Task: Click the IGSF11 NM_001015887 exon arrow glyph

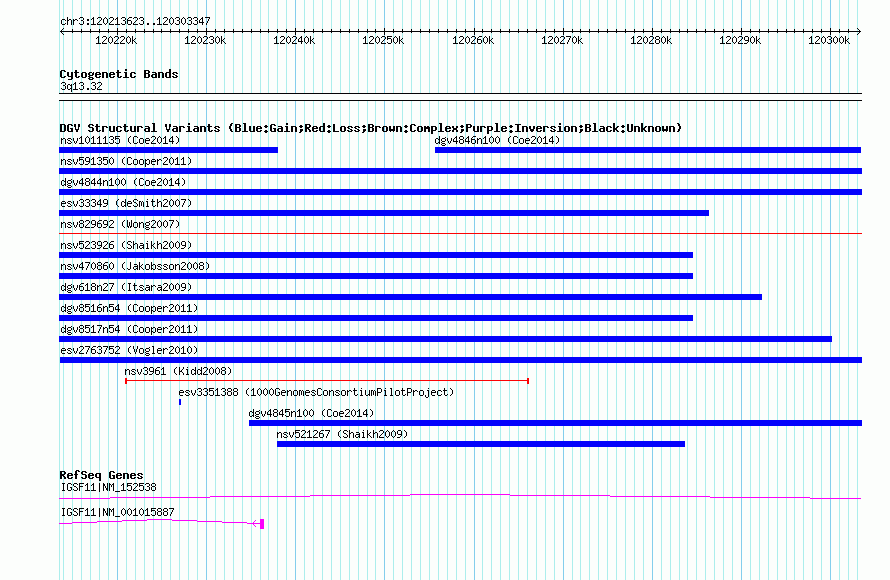Action: 258,523
